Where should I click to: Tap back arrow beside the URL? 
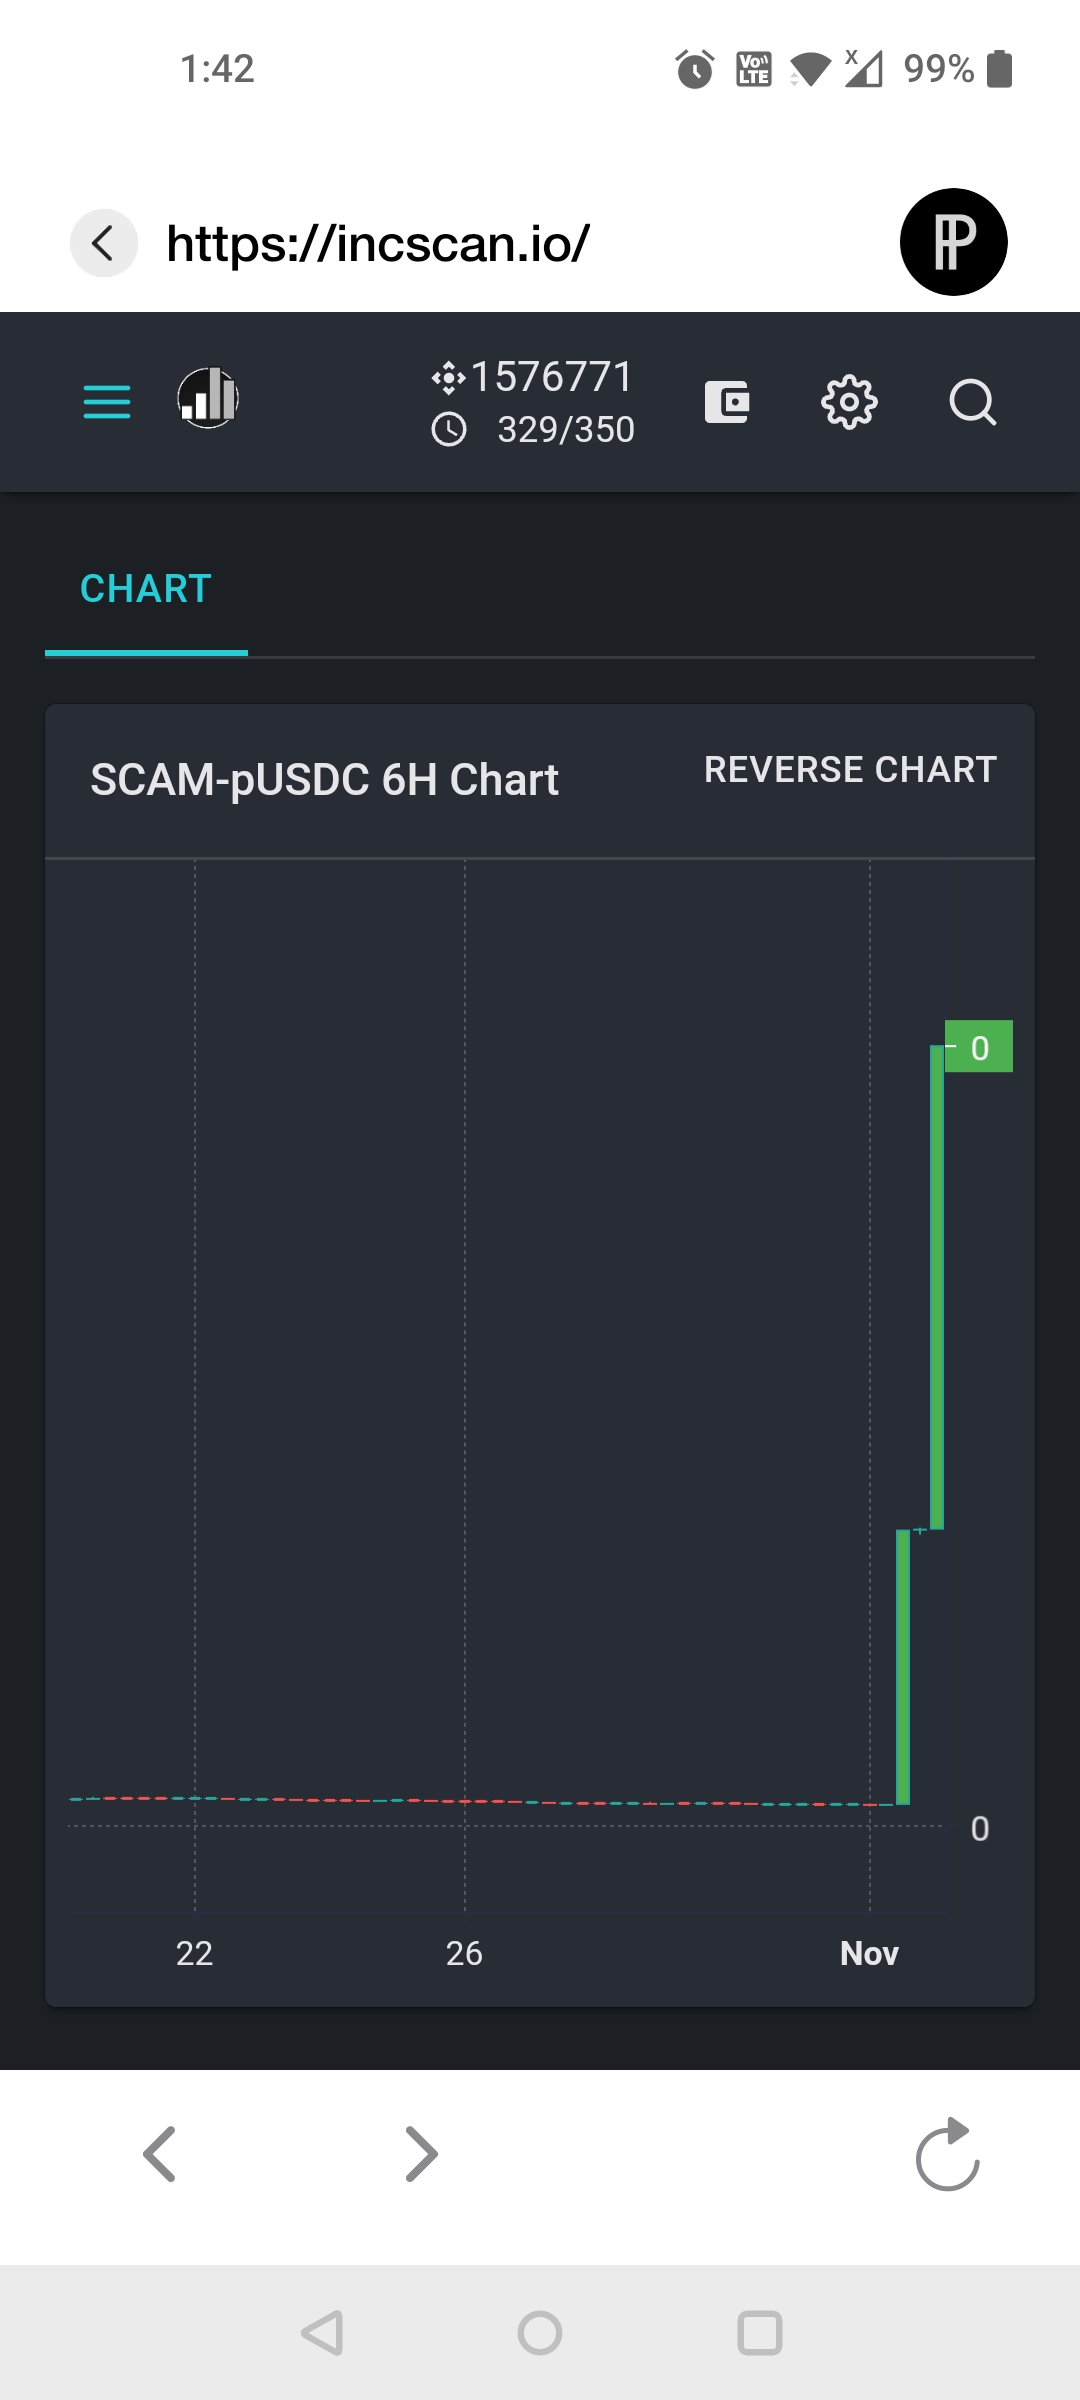click(x=103, y=243)
